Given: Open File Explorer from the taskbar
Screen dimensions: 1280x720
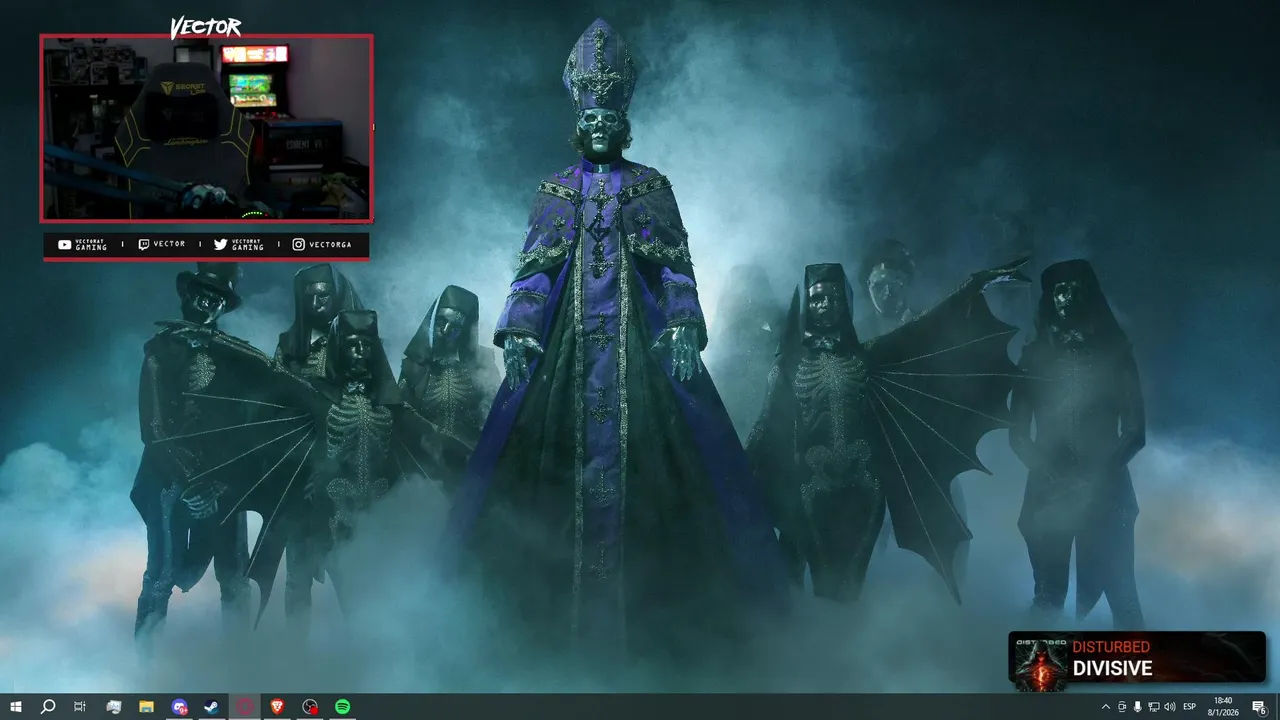Looking at the screenshot, I should point(146,707).
